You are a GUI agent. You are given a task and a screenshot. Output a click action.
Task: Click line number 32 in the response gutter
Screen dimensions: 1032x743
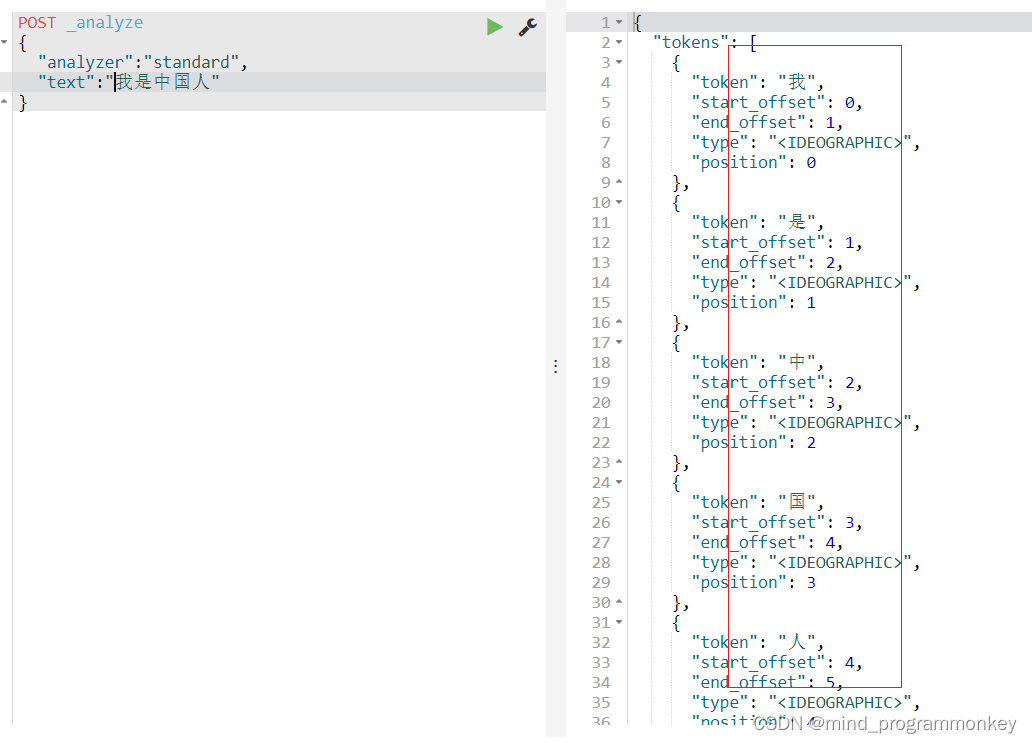[601, 643]
